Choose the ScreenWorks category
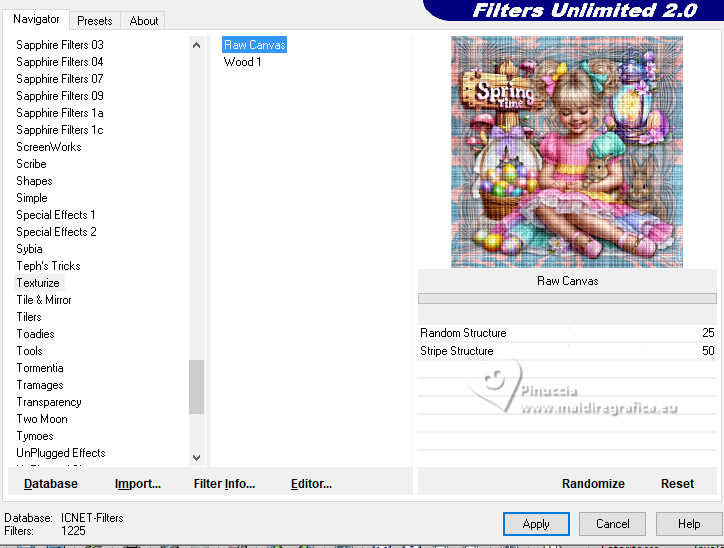This screenshot has height=548, width=724. [x=48, y=147]
